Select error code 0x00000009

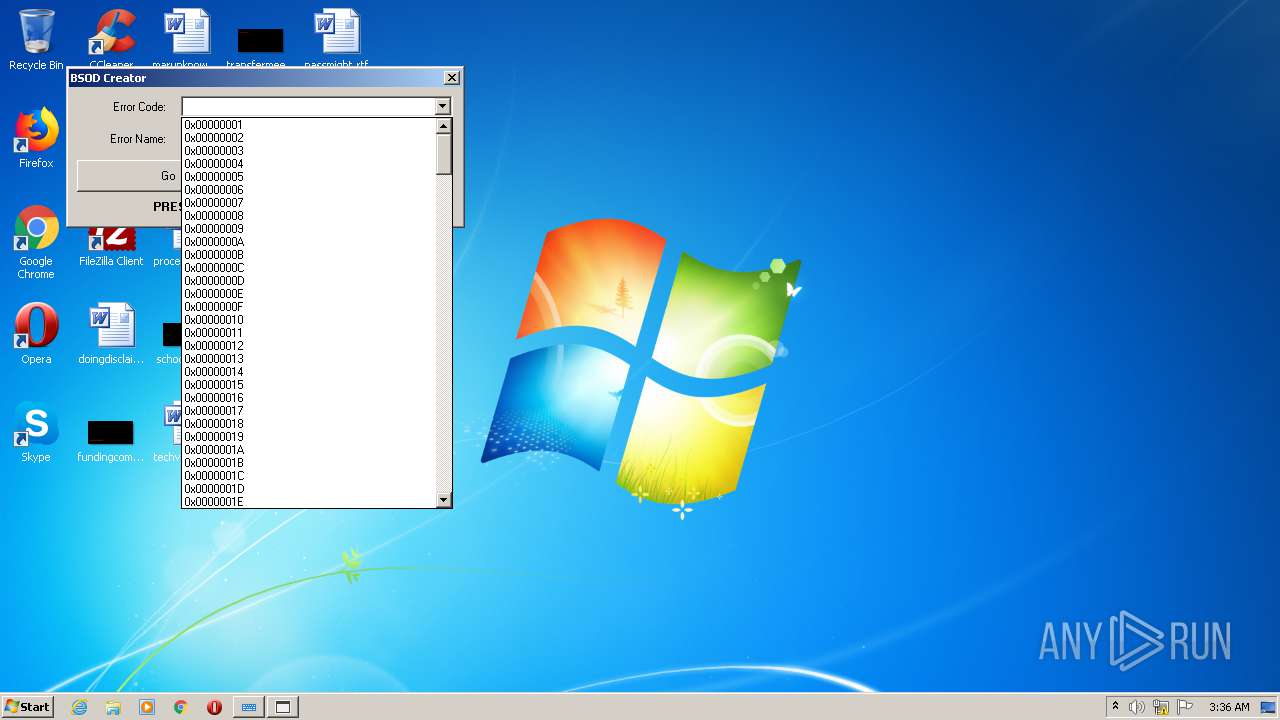[310, 229]
